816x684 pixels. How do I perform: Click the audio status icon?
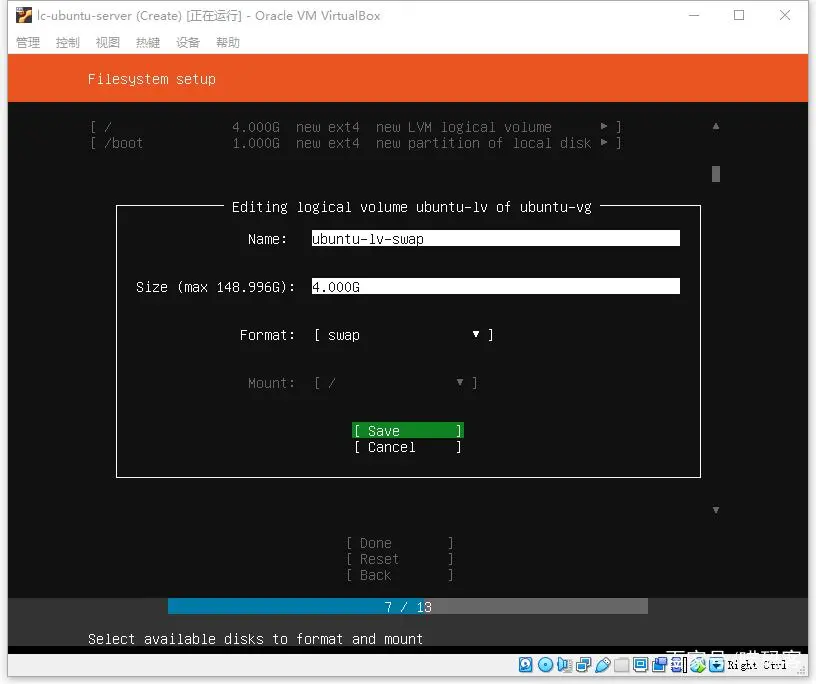(x=565, y=665)
